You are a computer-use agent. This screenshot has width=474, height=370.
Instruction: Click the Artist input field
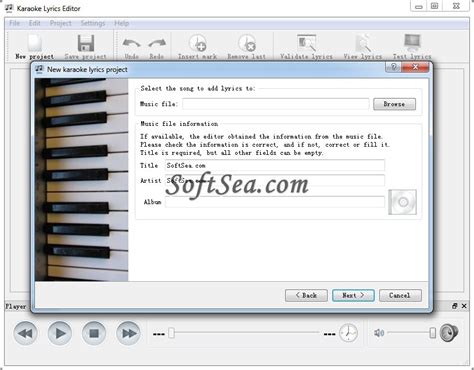coord(275,180)
